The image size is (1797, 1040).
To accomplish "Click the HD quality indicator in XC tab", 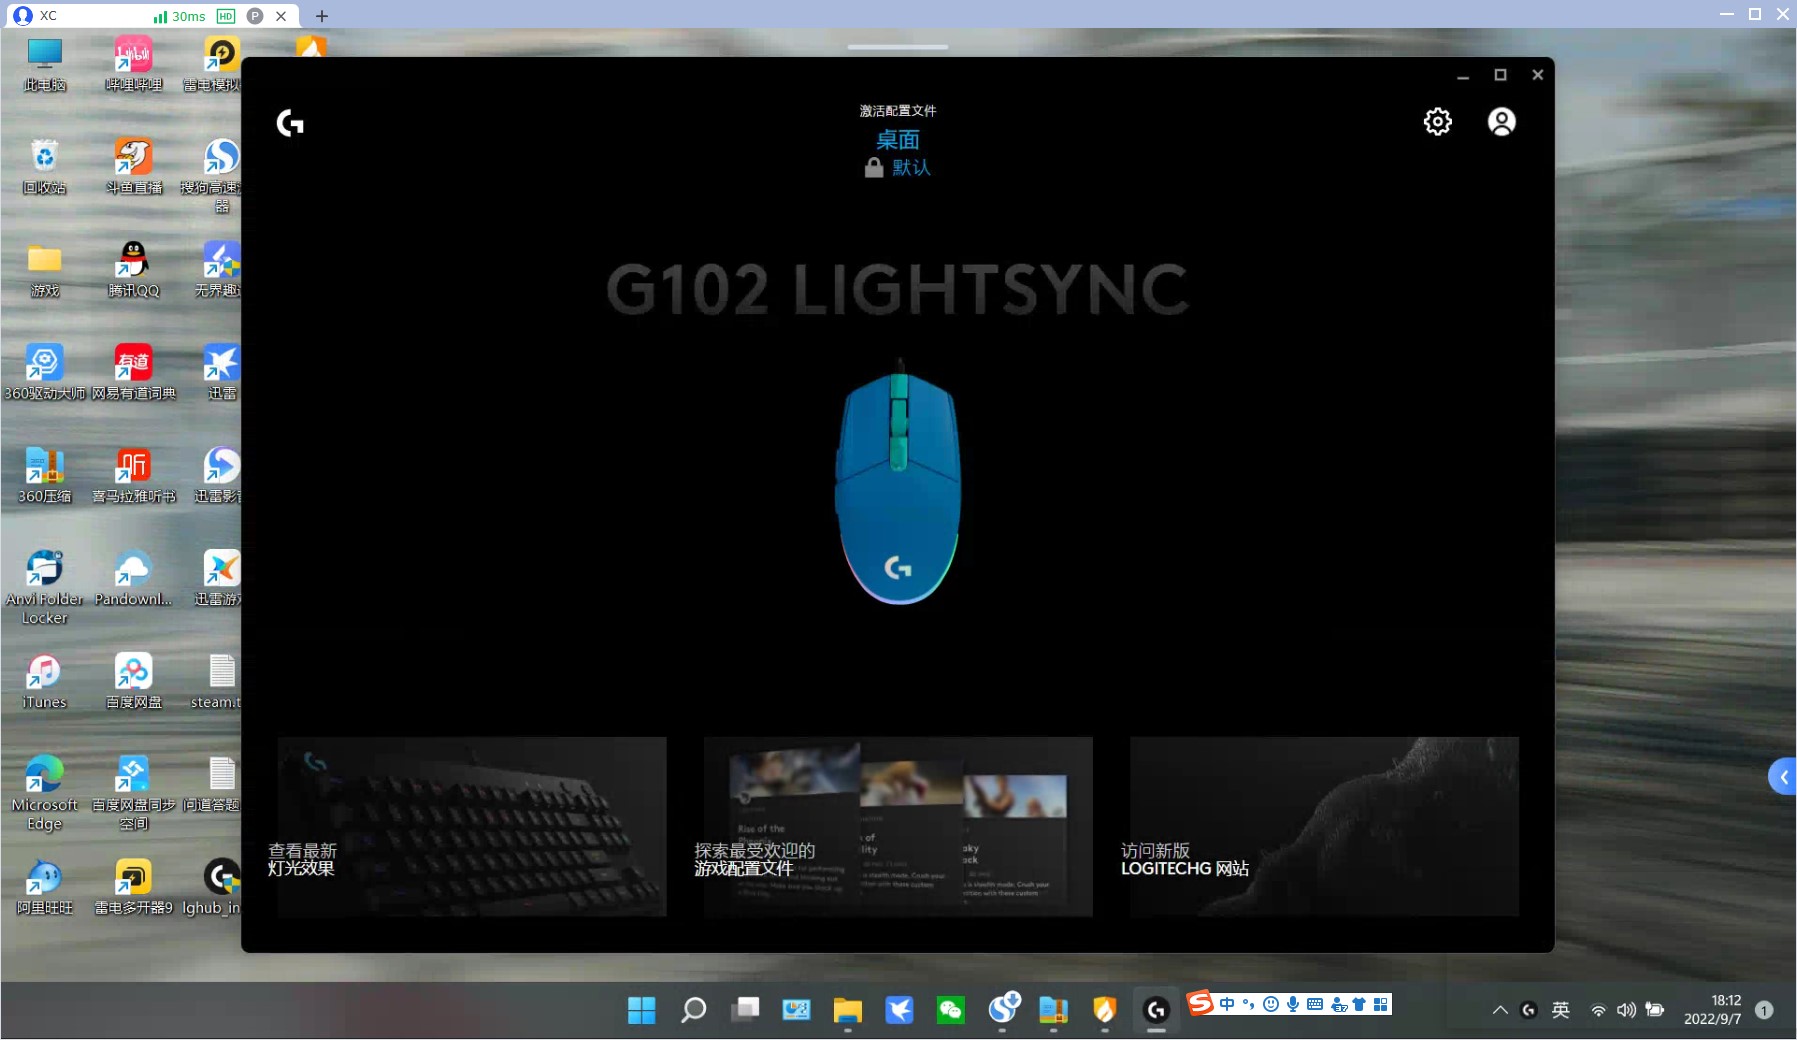I will click(x=226, y=16).
